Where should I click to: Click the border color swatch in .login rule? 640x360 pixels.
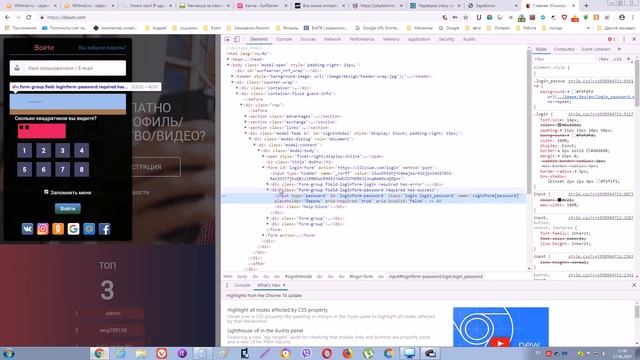pyautogui.click(x=589, y=151)
